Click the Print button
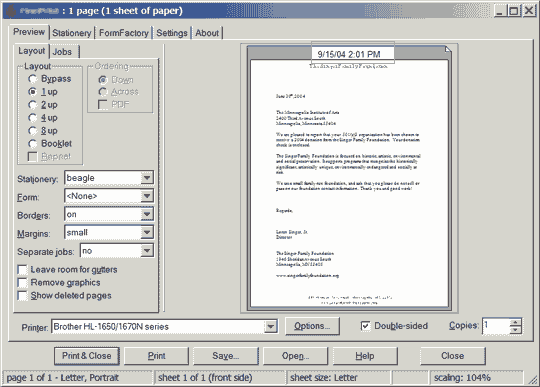The width and height of the screenshot is (540, 387). (156, 356)
